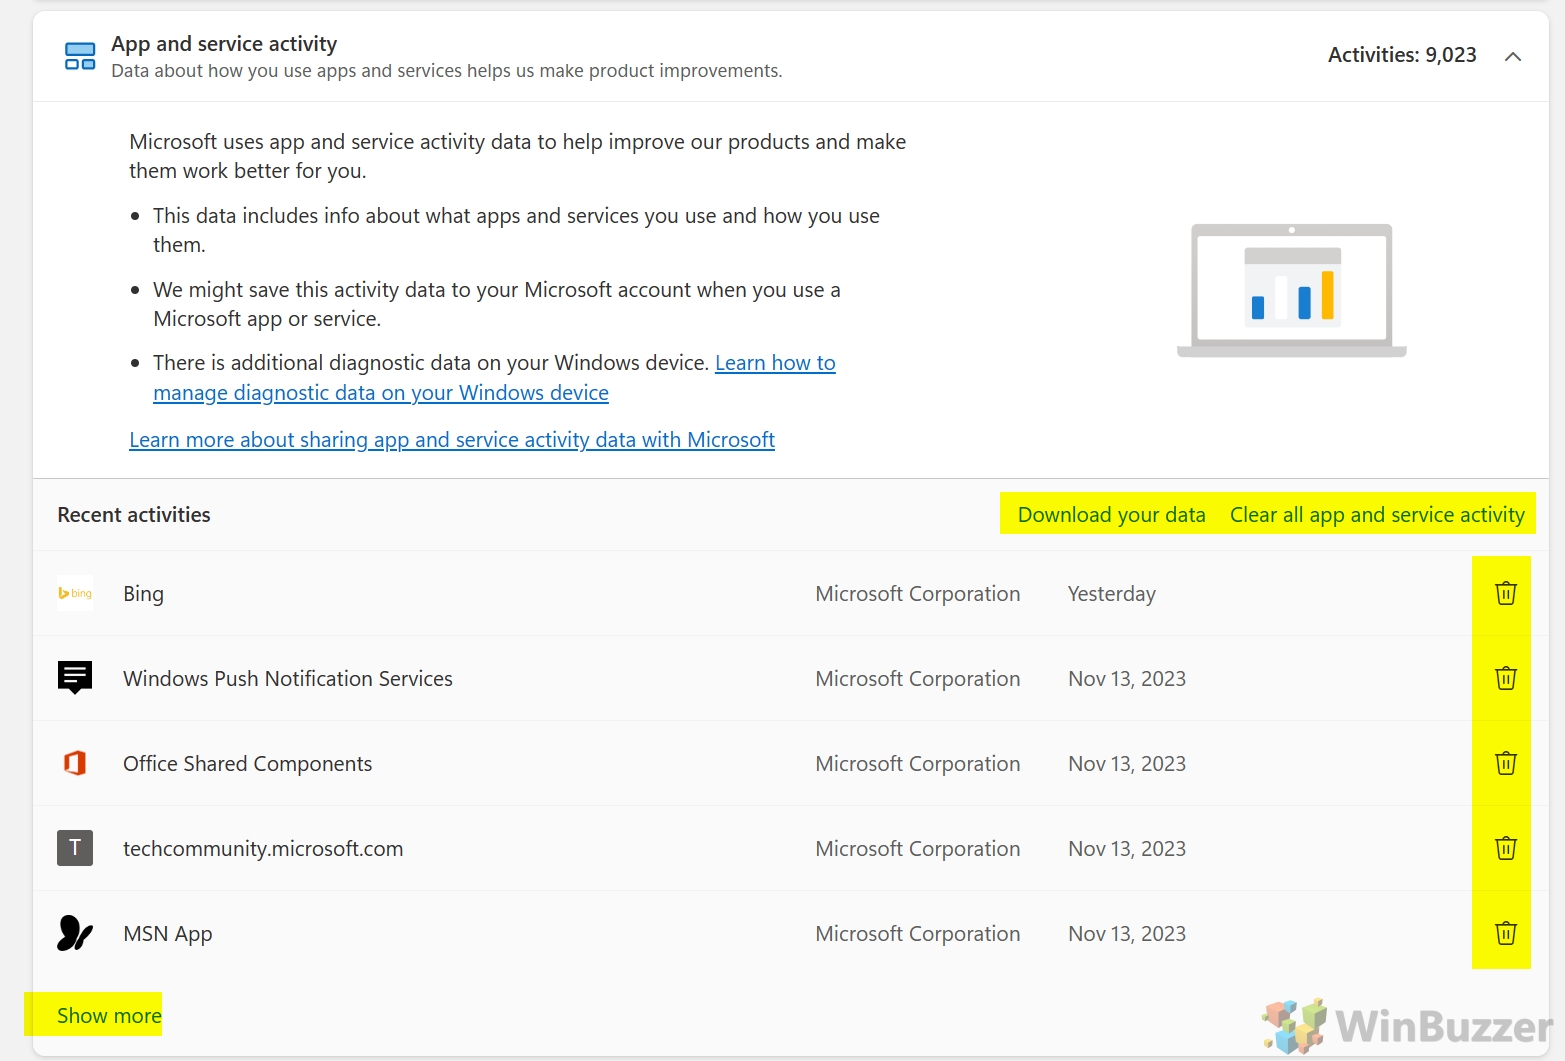Select Windows Push Notification Services row text
Image resolution: width=1565 pixels, height=1061 pixels.
[288, 679]
